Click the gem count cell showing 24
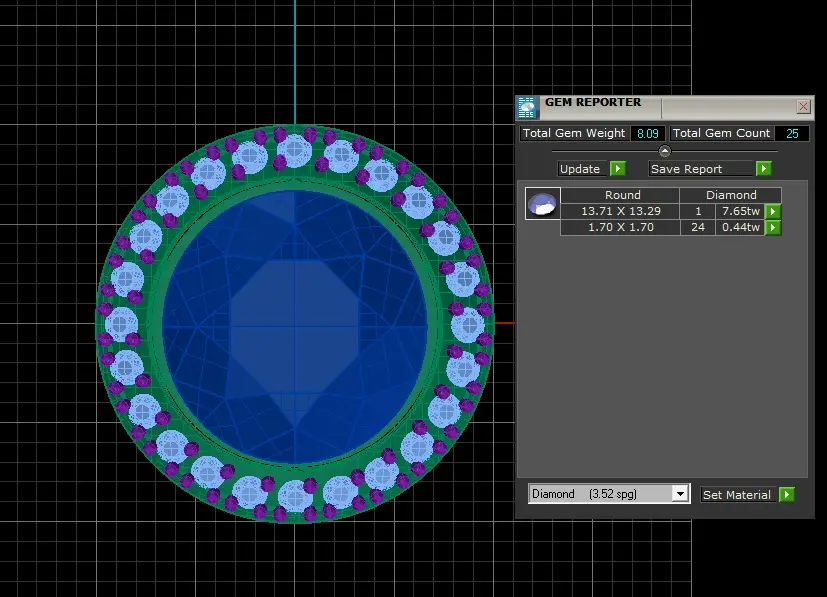 click(698, 227)
